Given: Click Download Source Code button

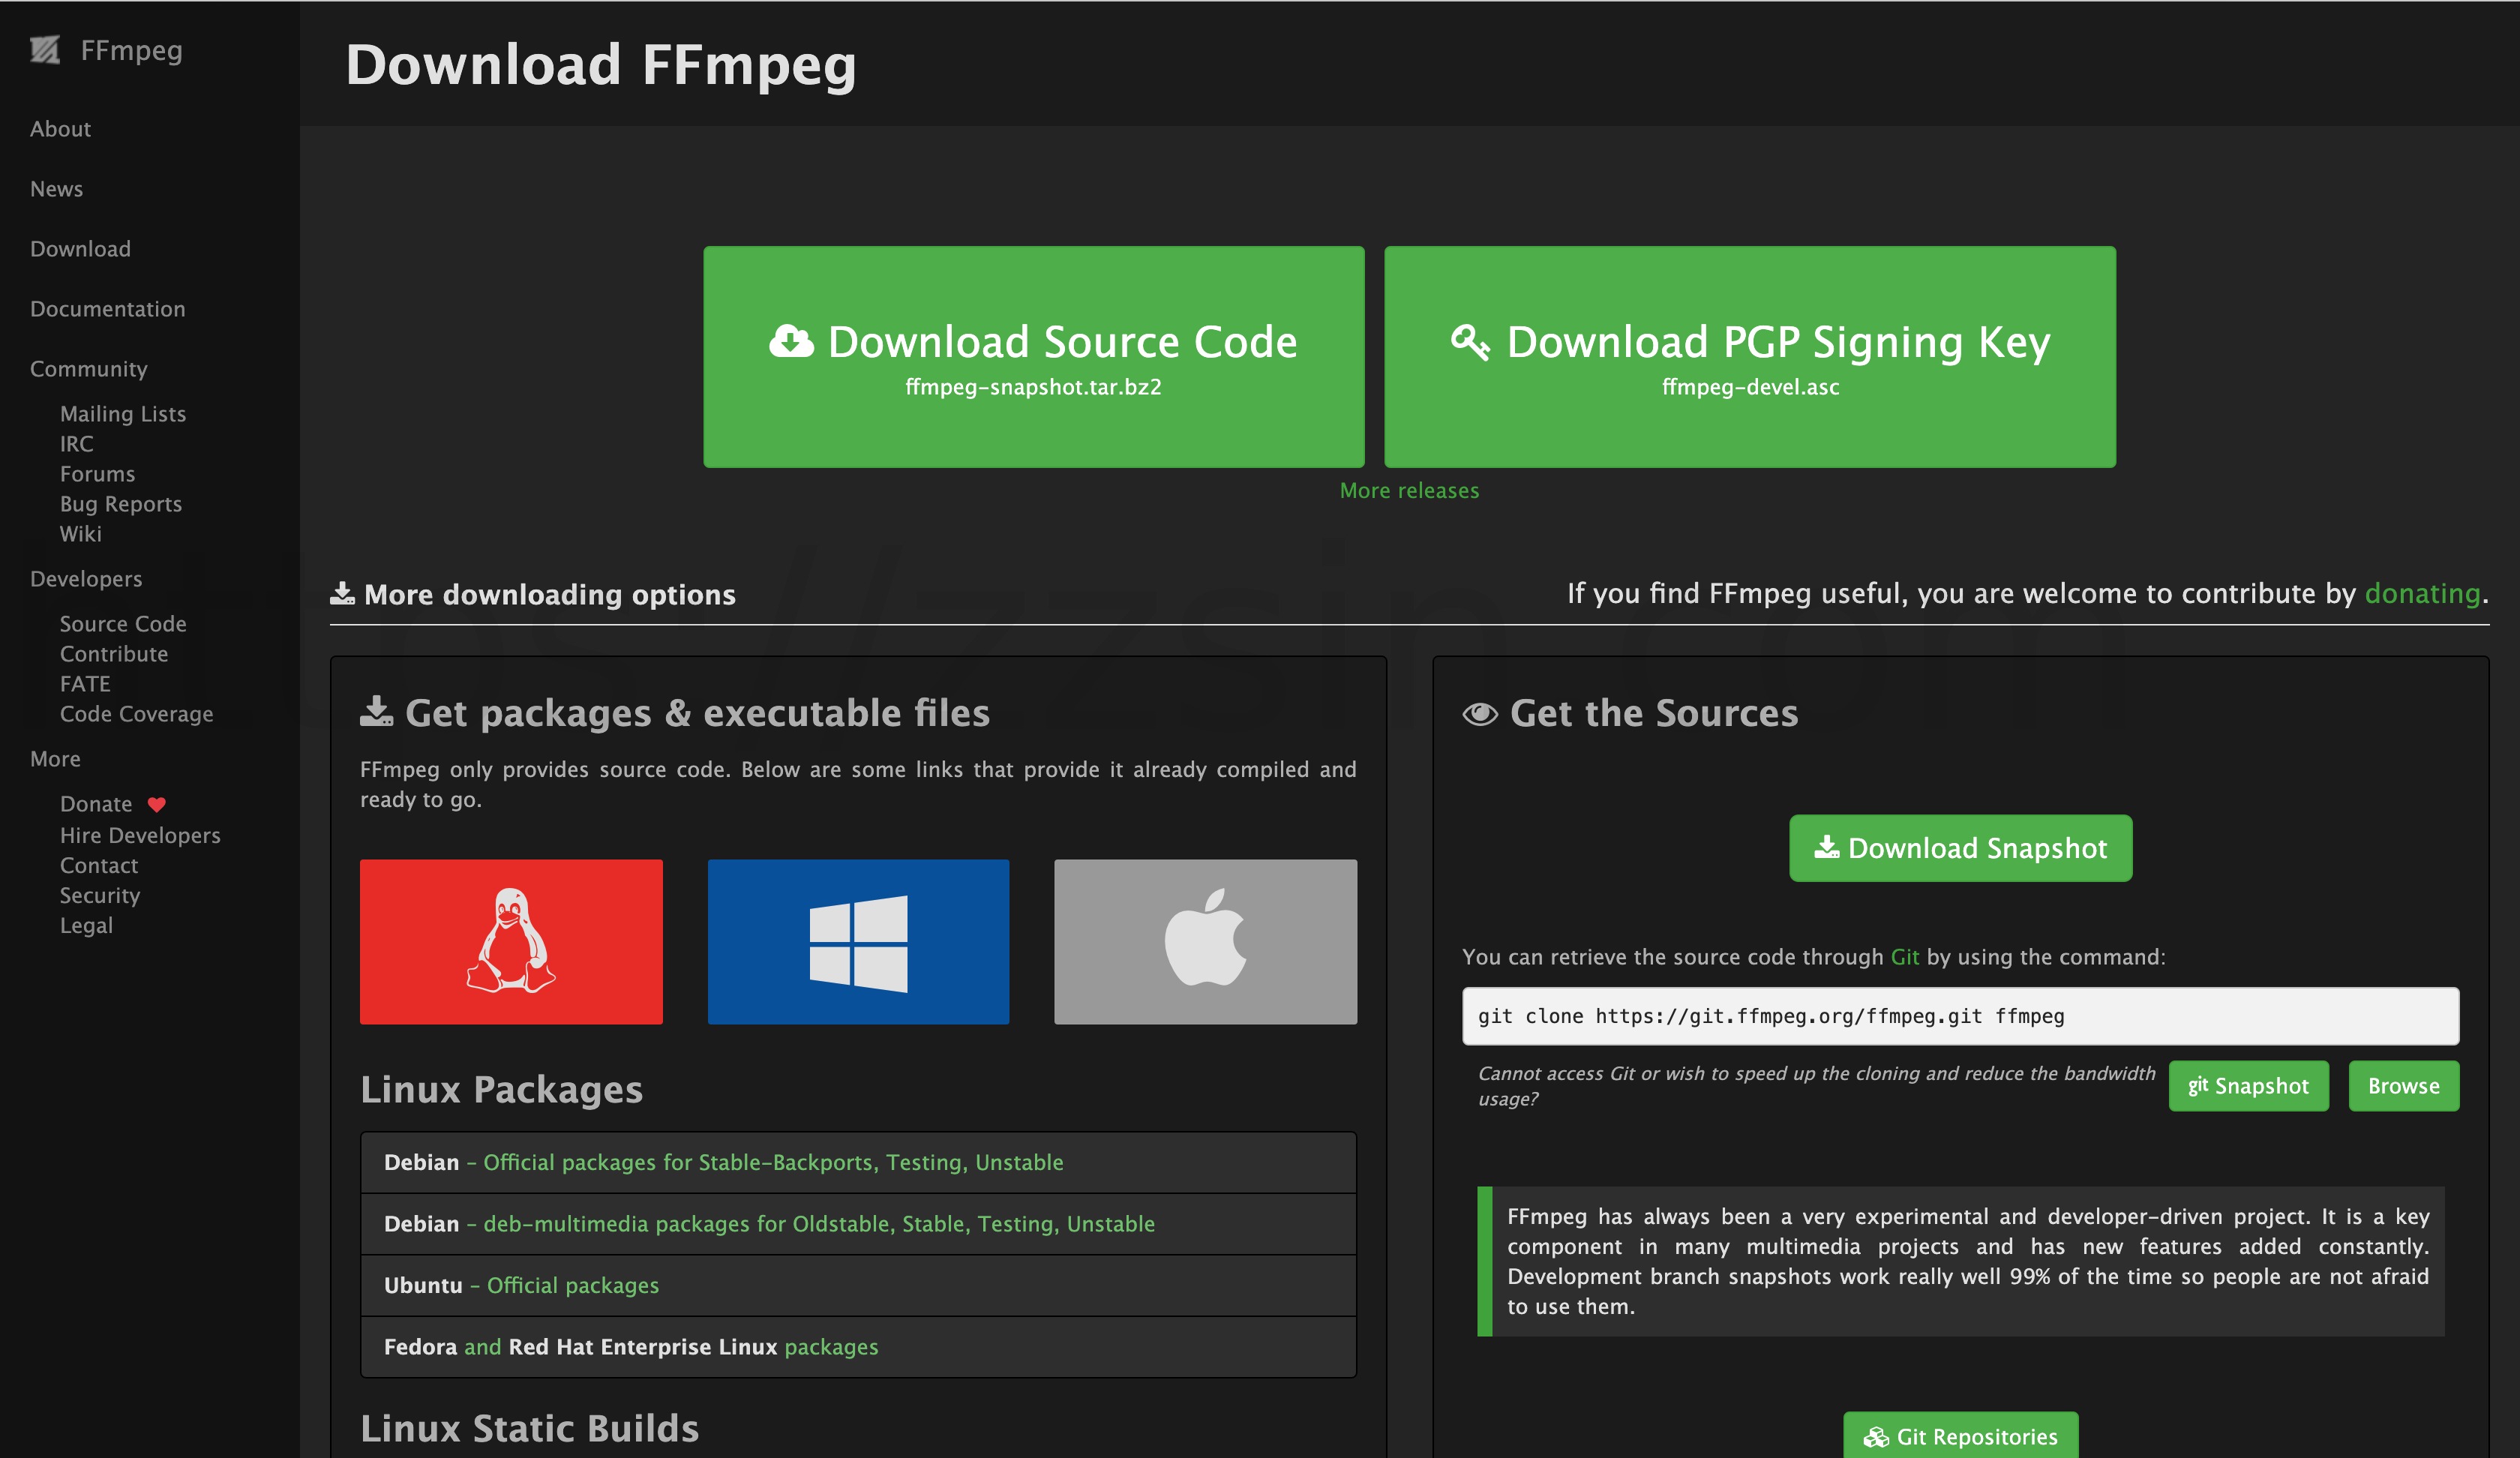Looking at the screenshot, I should [1033, 357].
